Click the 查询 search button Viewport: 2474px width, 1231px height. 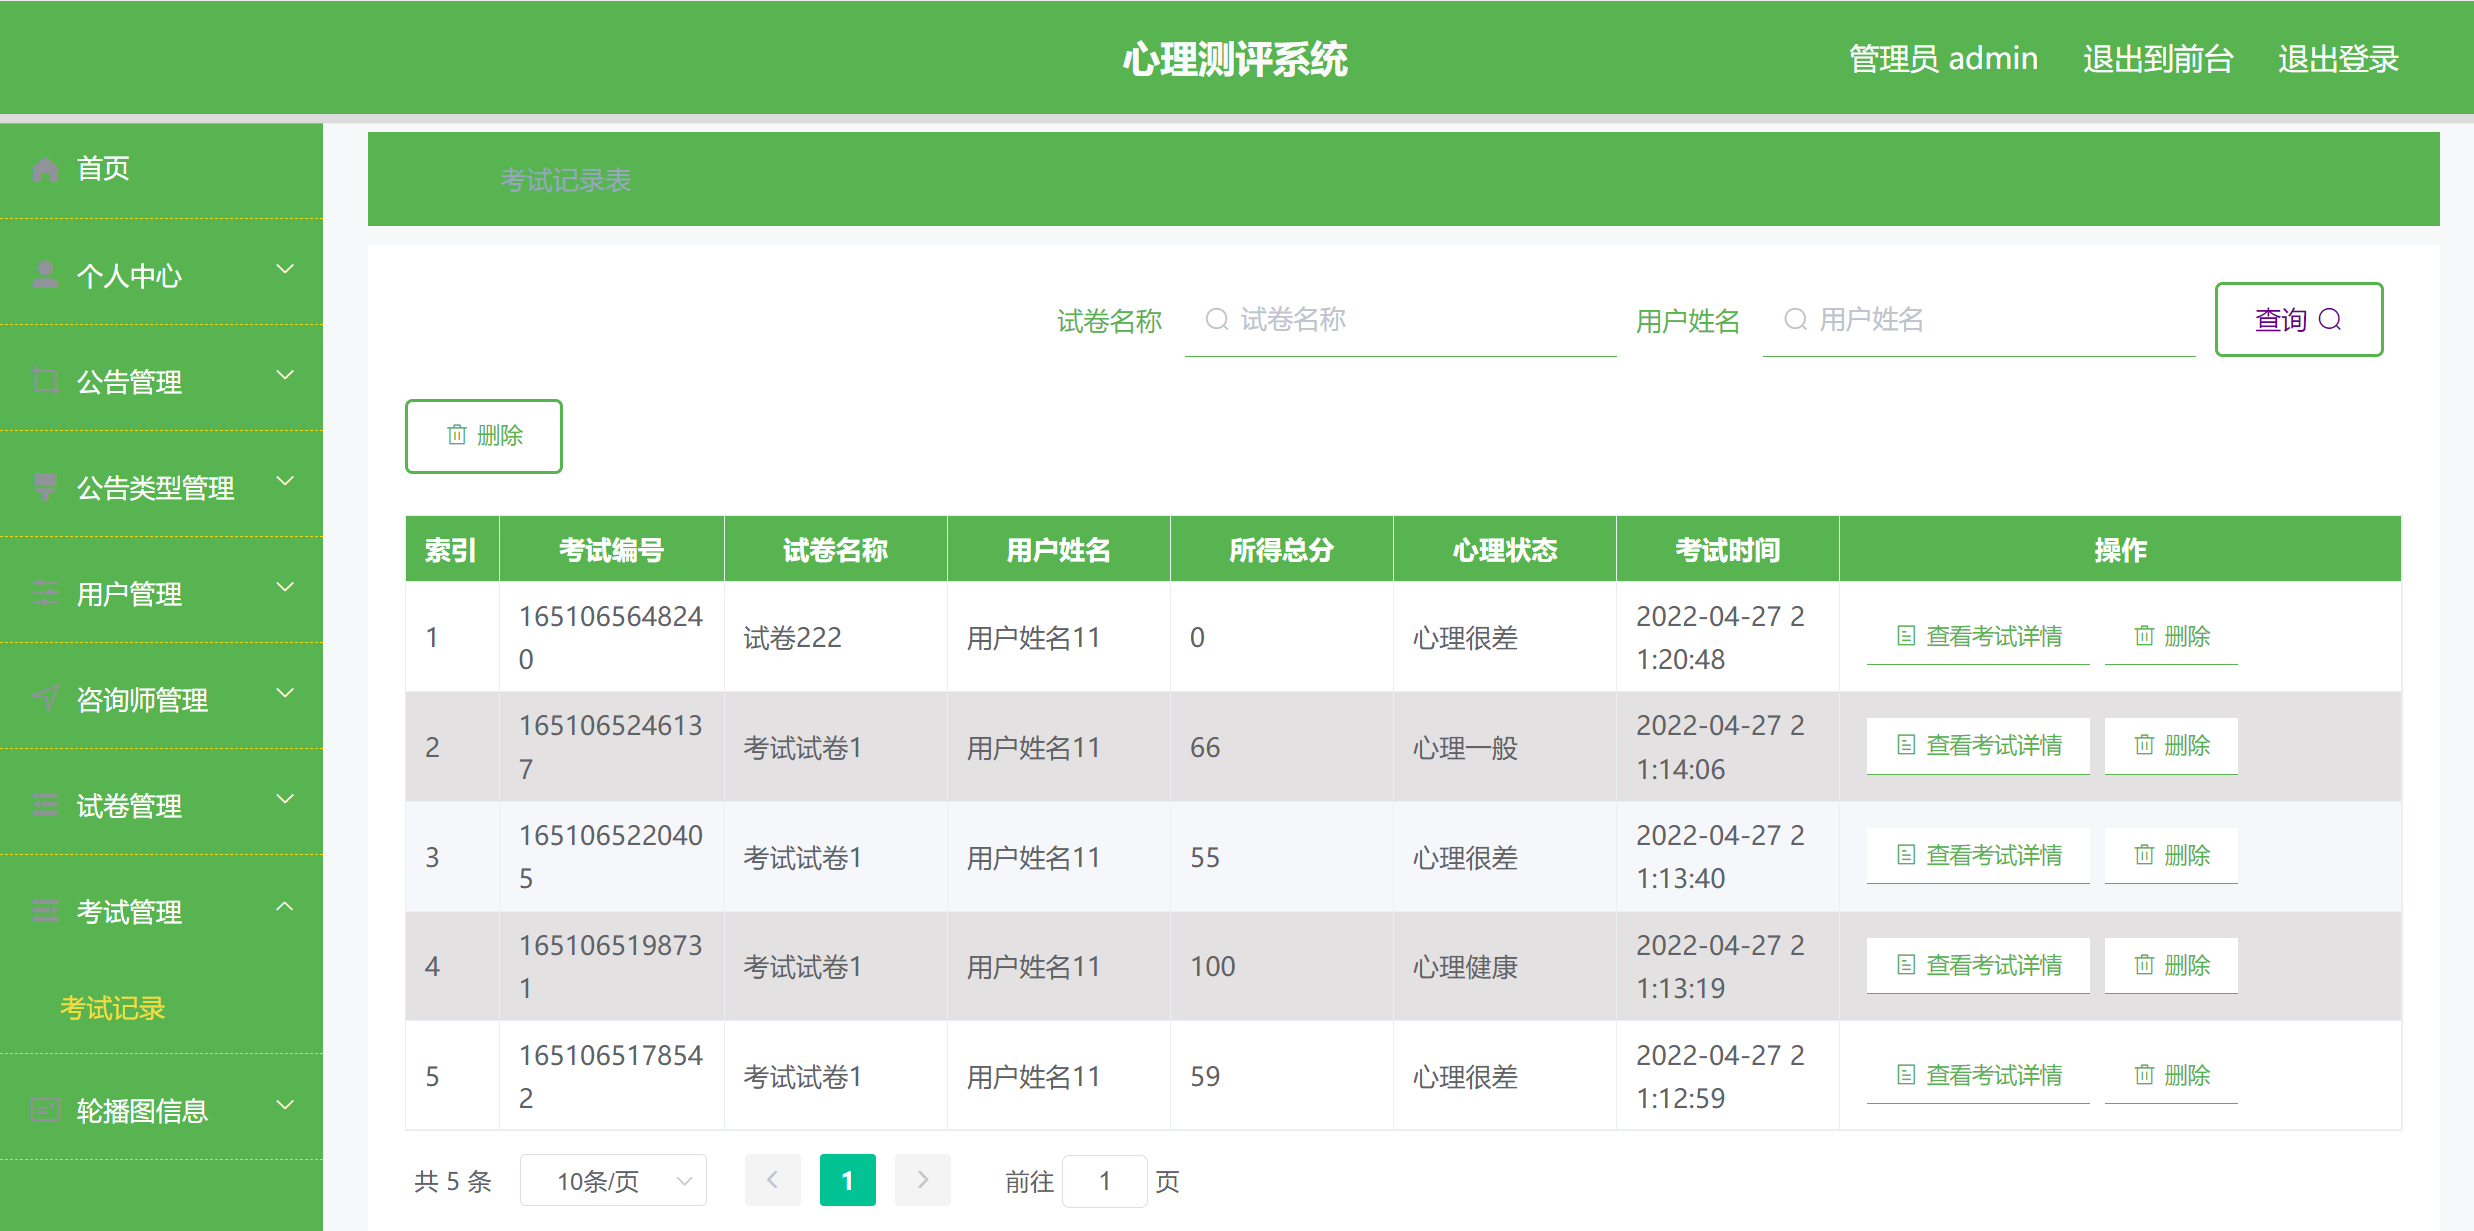2299,319
